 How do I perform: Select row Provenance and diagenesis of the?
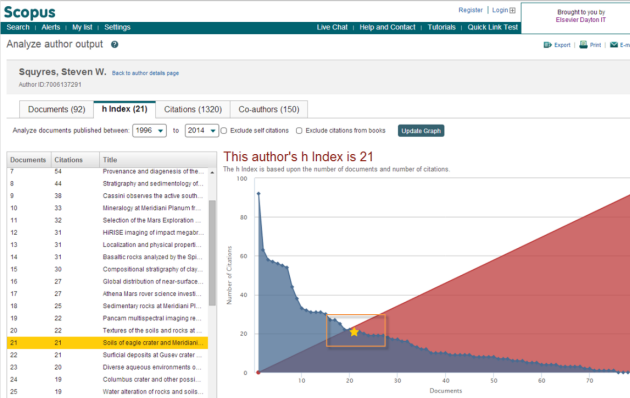108,171
